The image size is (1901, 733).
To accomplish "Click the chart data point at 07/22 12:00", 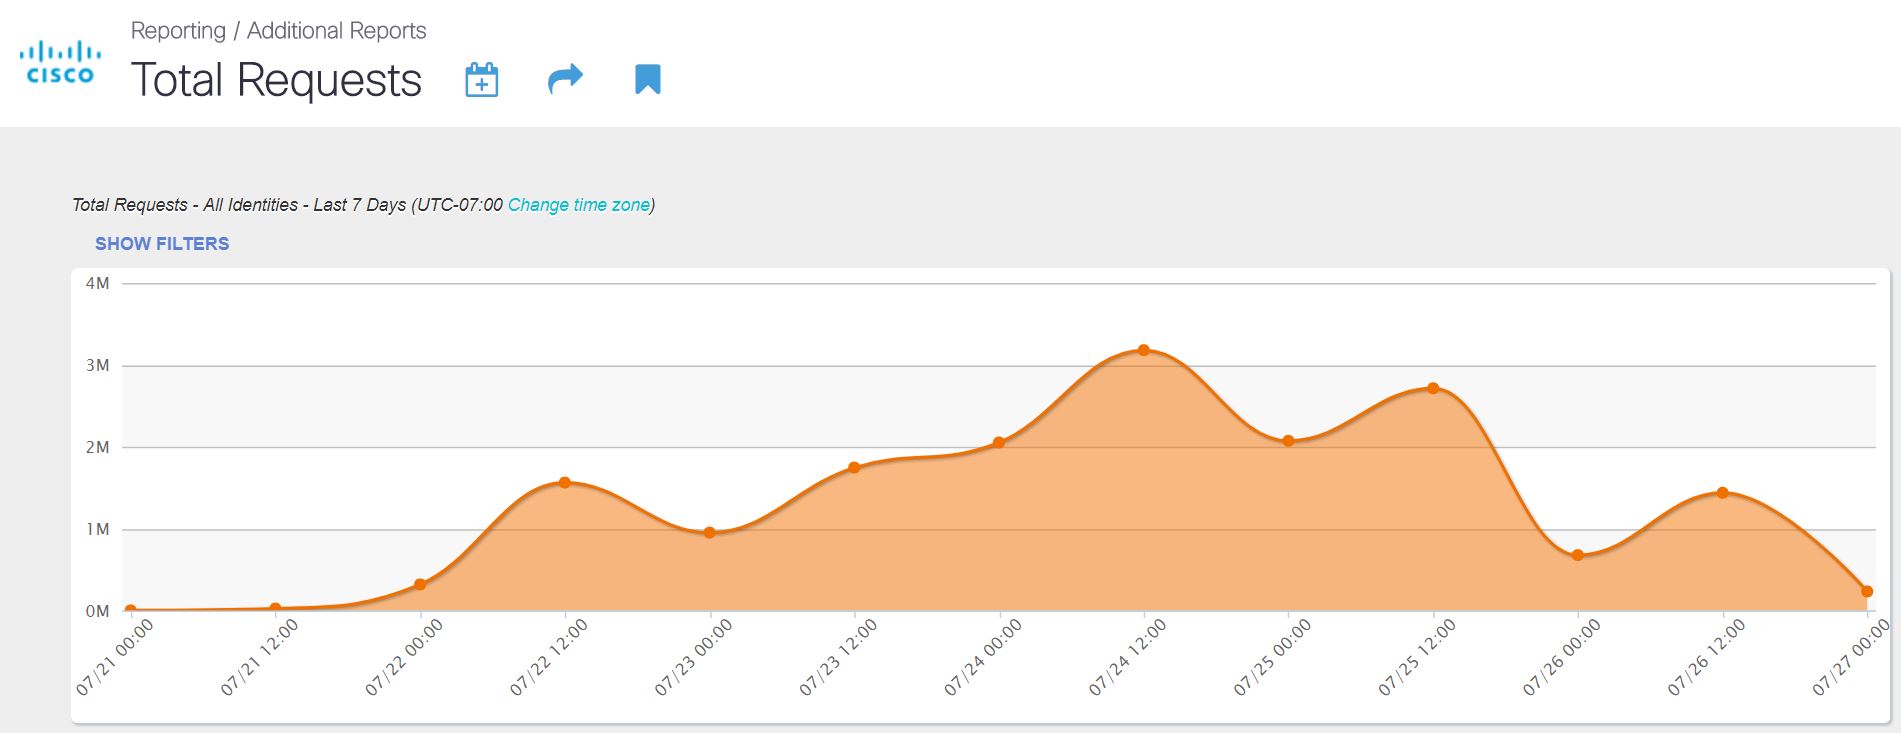I will pyautogui.click(x=565, y=482).
